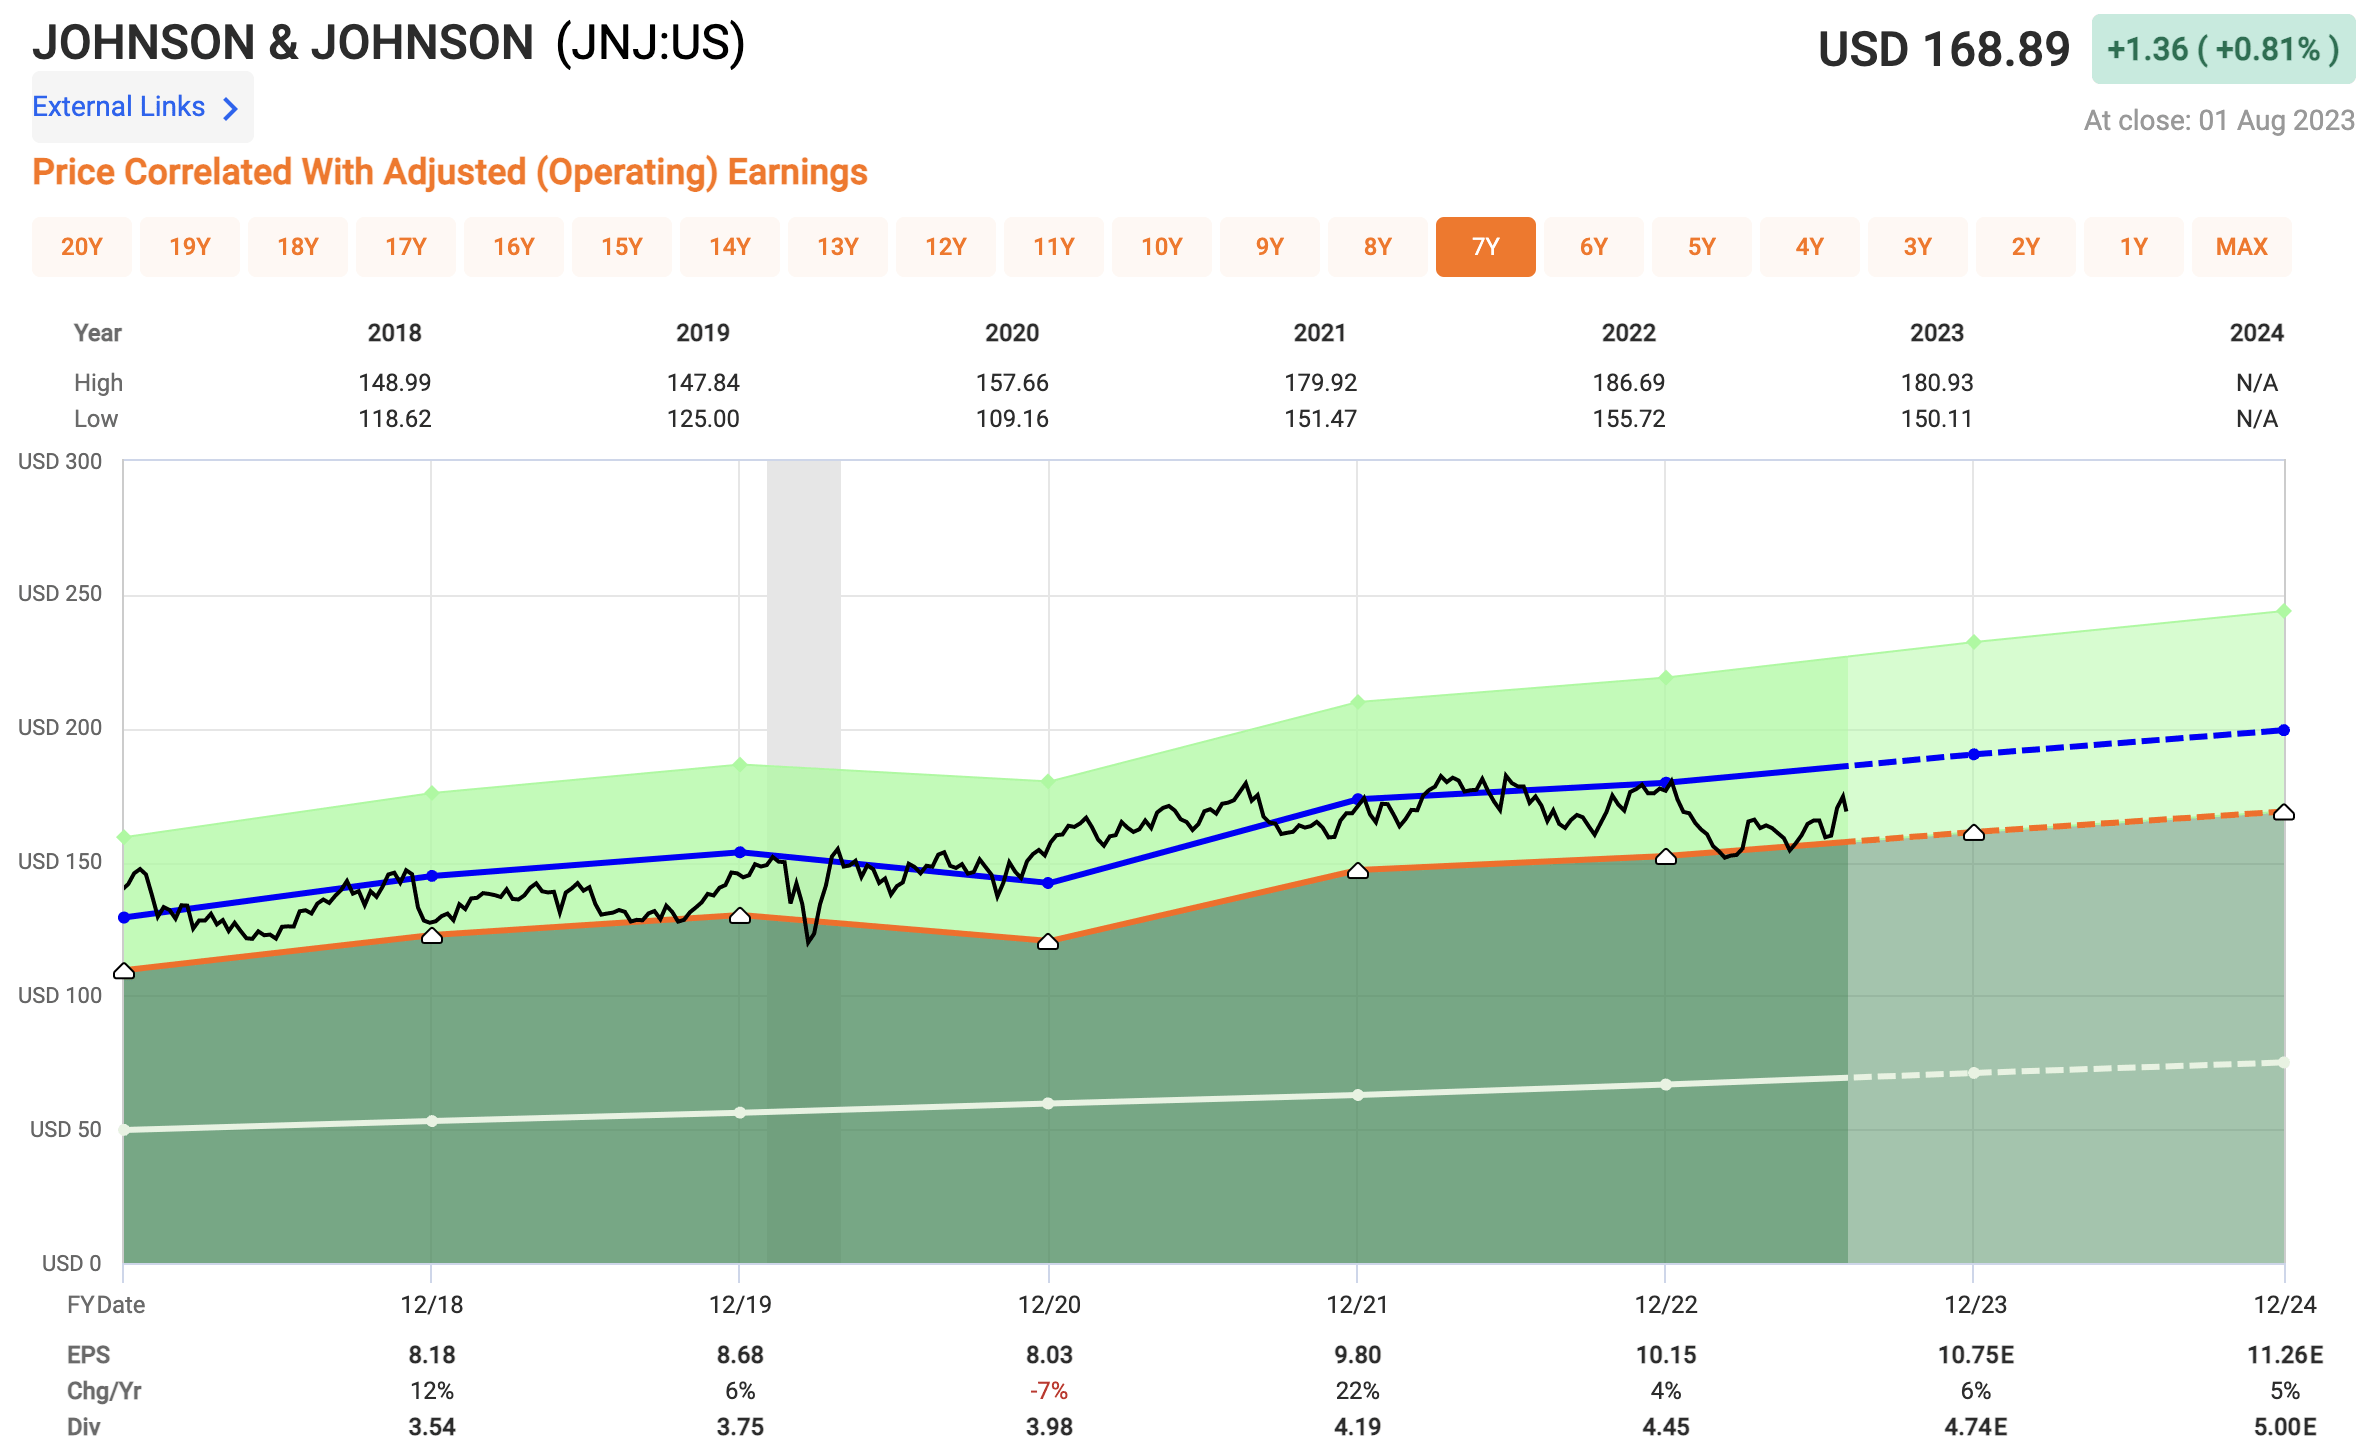Viewport: 2370px width, 1456px height.
Task: Show the 1Y price history
Action: (2134, 247)
